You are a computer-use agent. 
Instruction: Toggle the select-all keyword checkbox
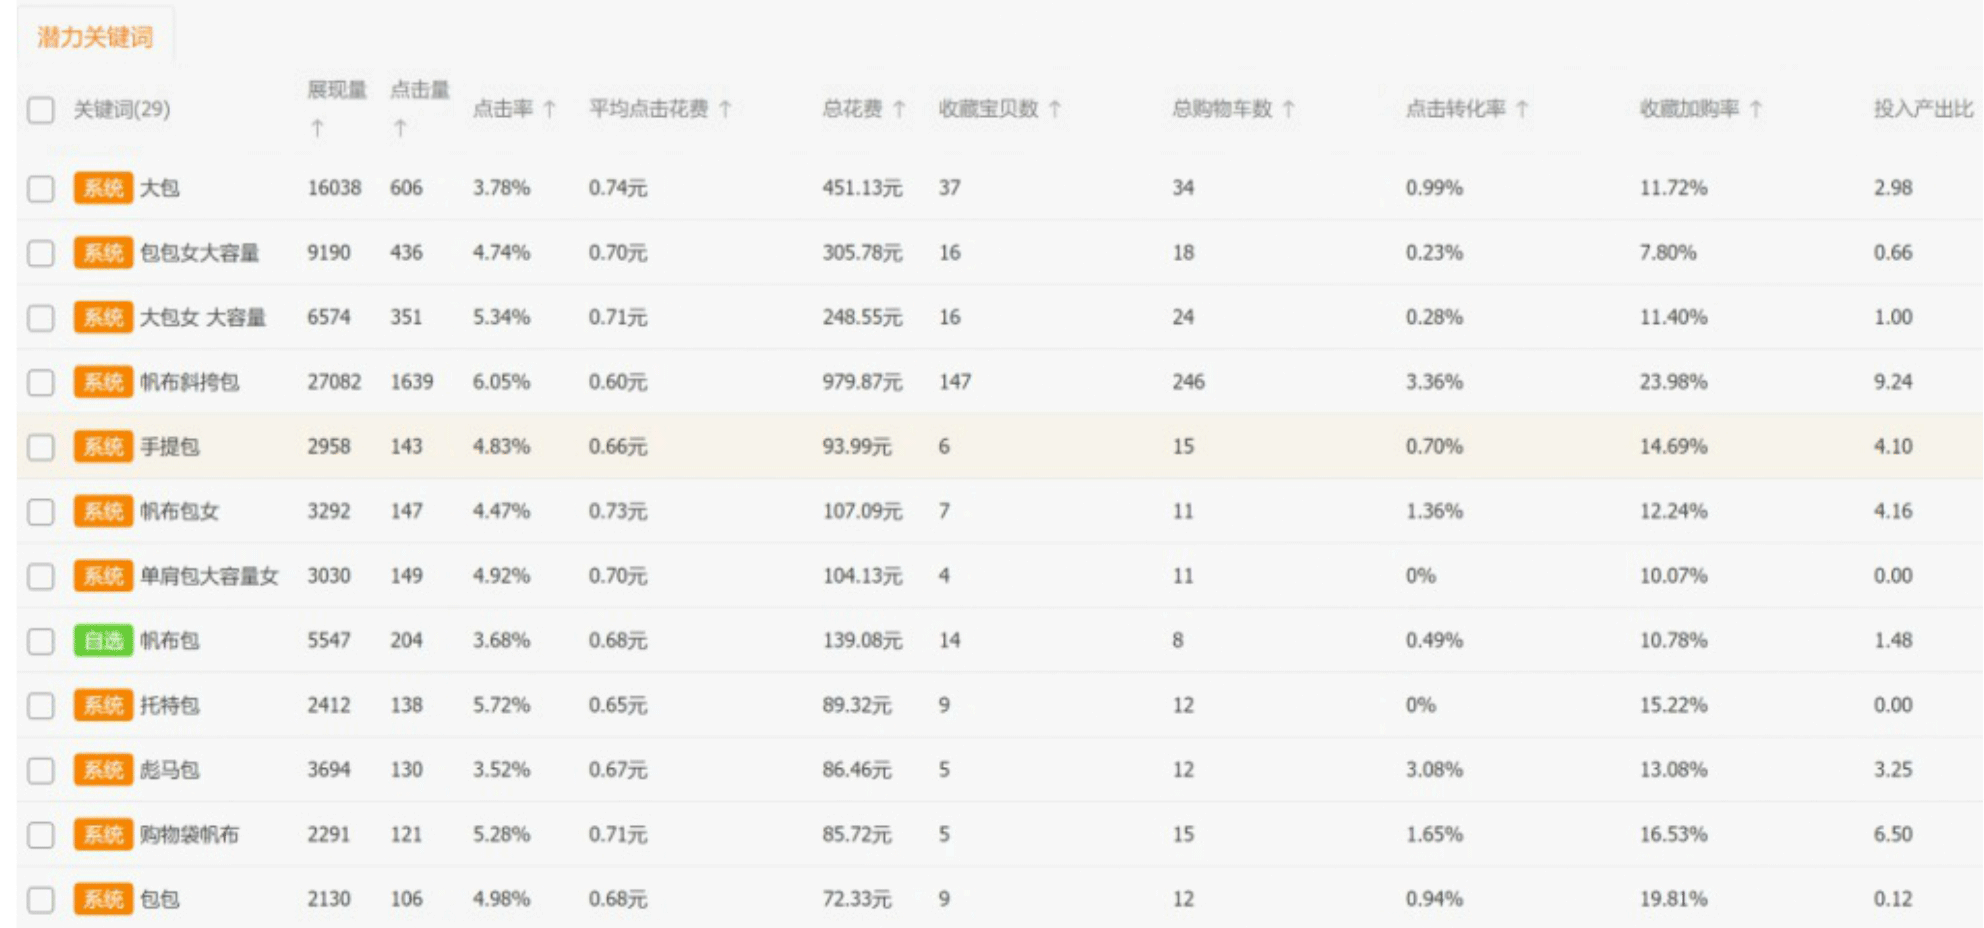coord(41,110)
